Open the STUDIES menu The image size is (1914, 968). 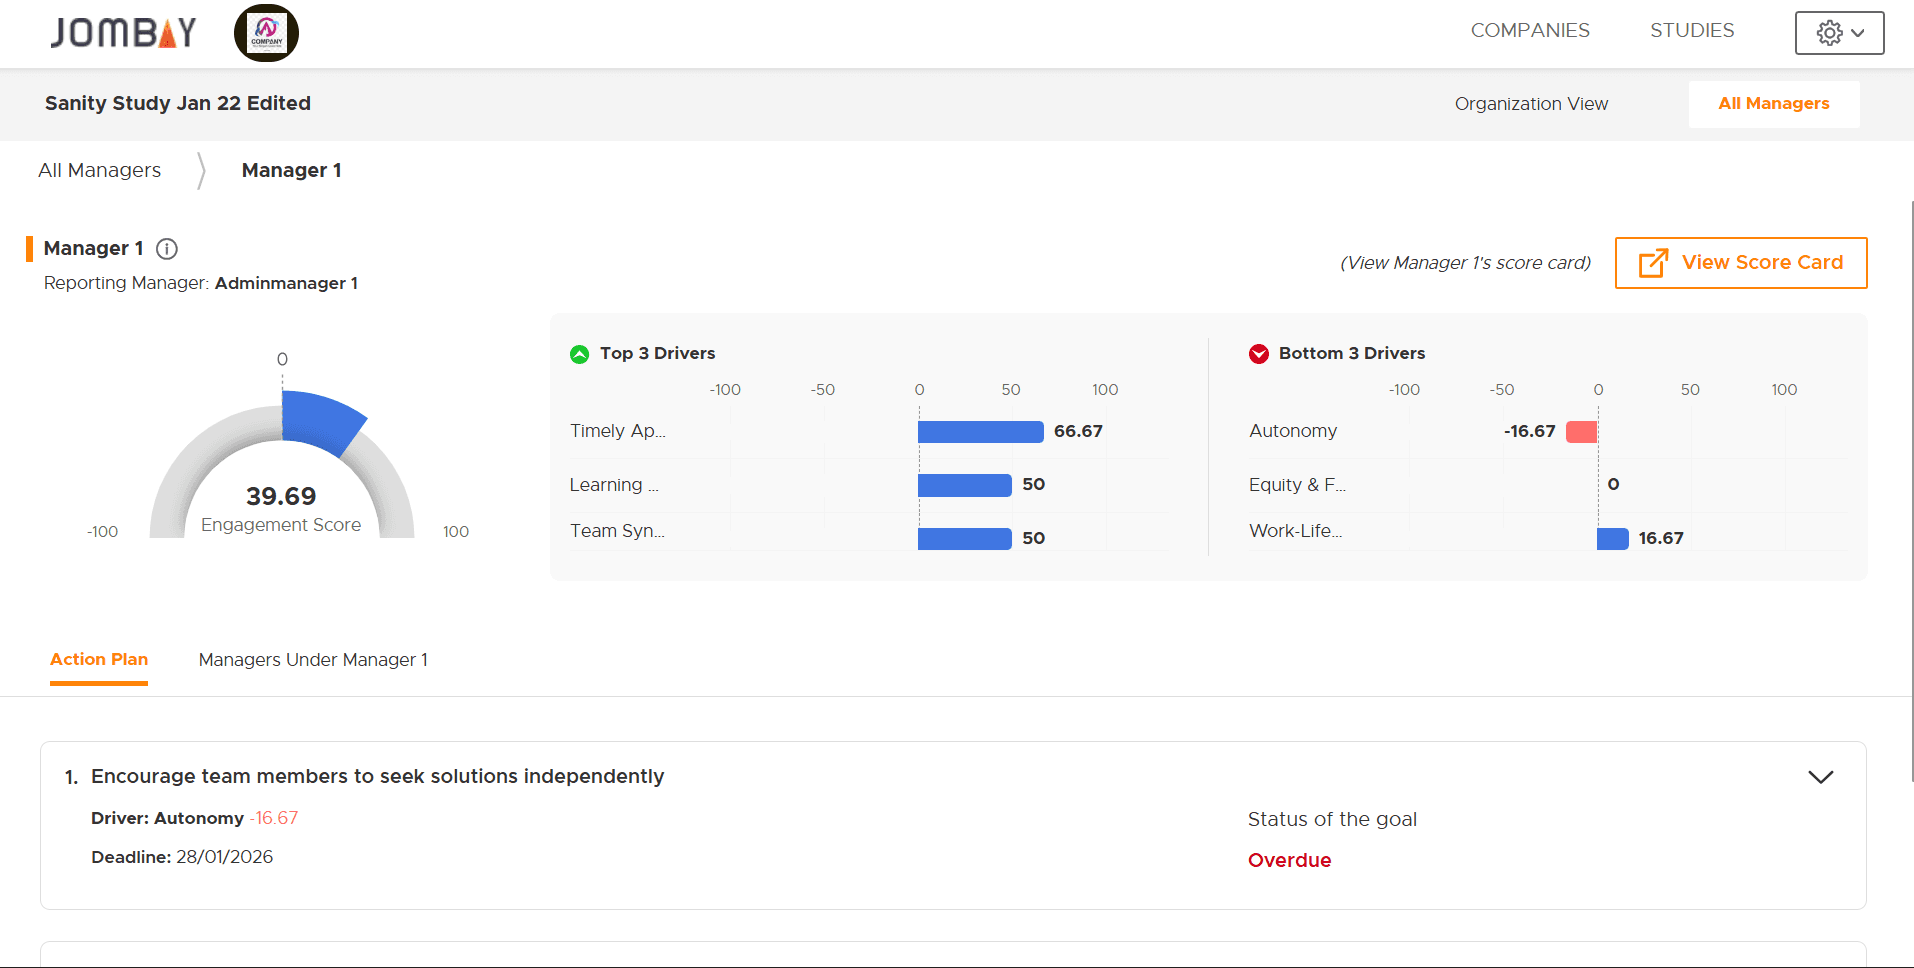[x=1692, y=30]
